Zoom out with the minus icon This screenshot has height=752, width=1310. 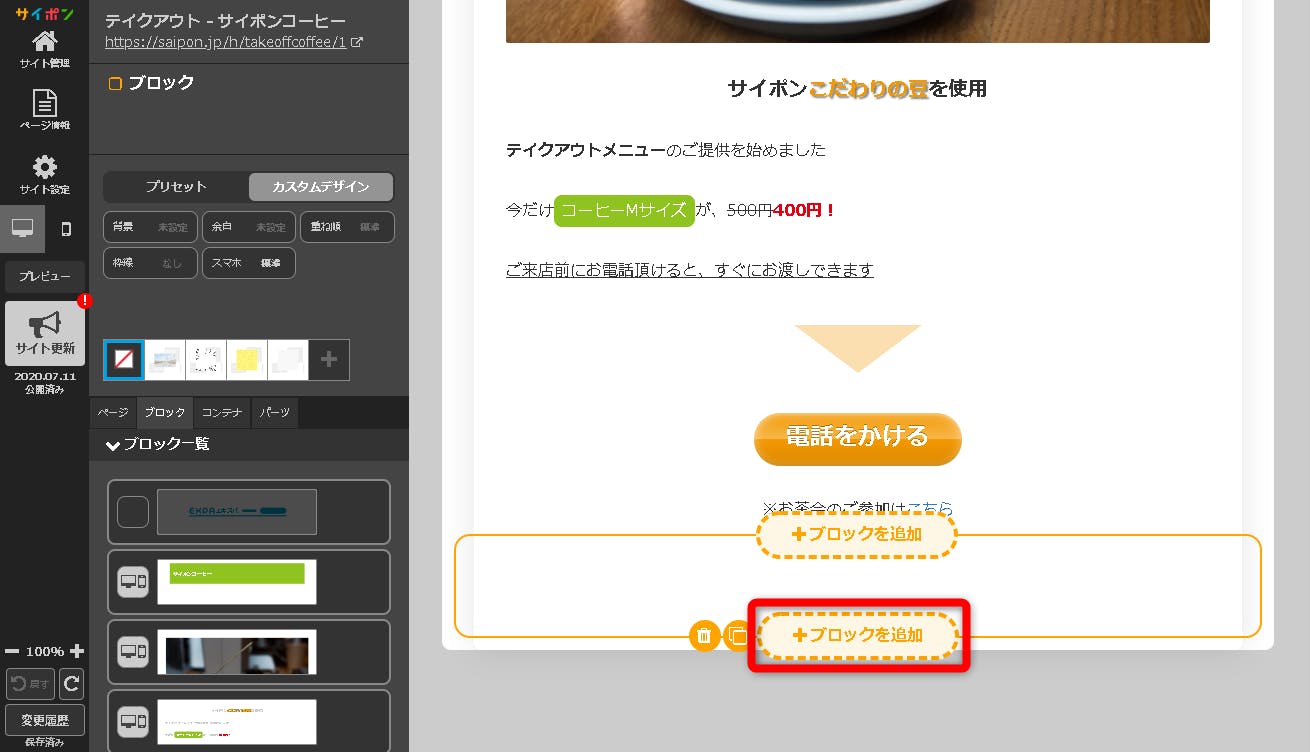pos(12,651)
